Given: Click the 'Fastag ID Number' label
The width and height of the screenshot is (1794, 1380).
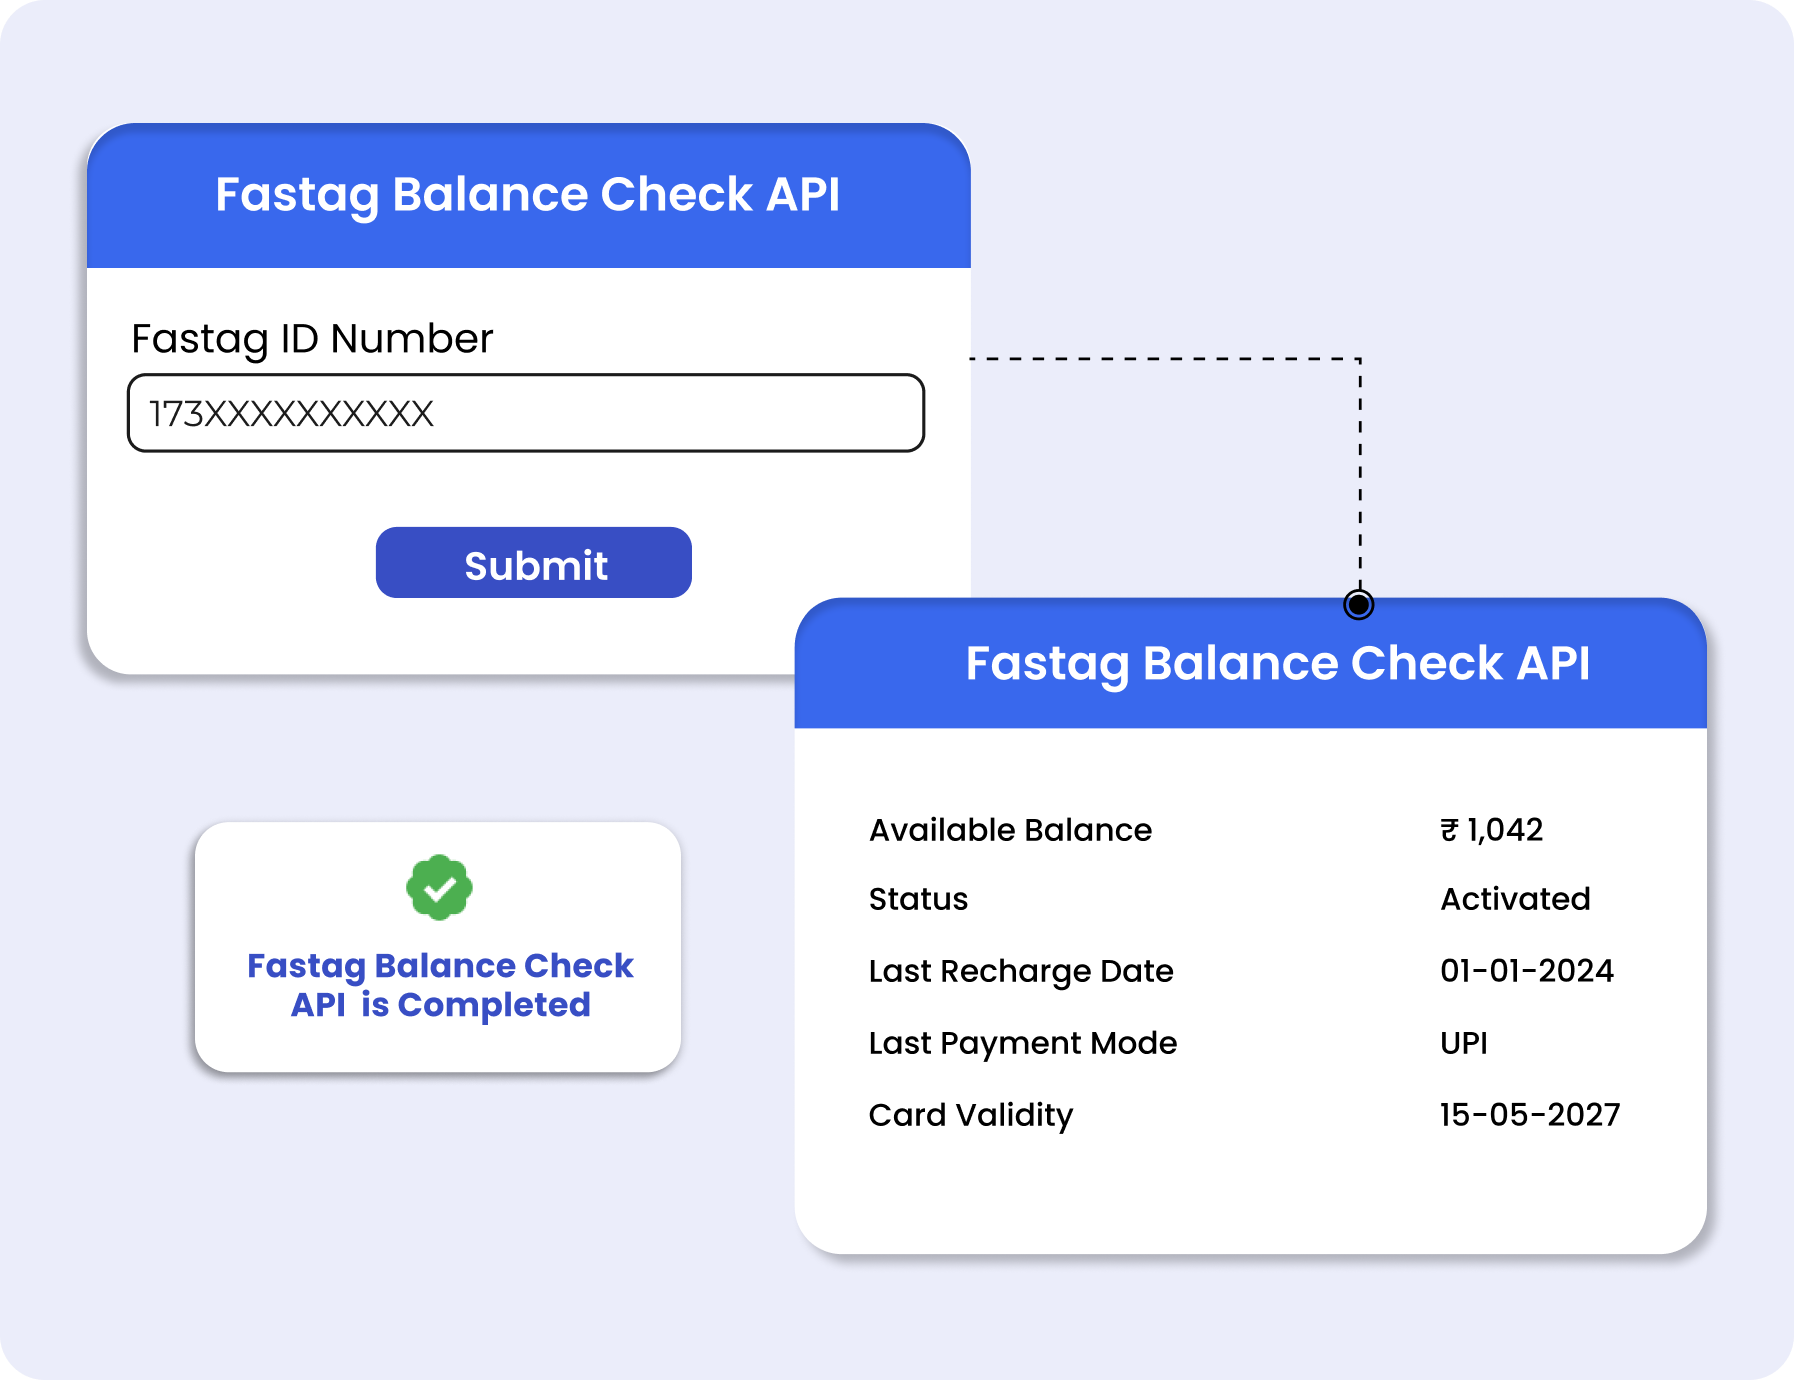Looking at the screenshot, I should 312,339.
